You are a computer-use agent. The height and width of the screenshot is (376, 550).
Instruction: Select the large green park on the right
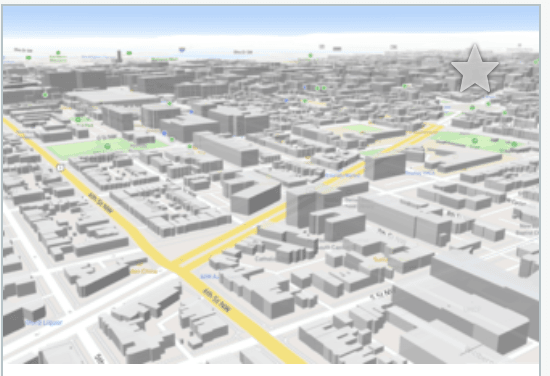(476, 142)
